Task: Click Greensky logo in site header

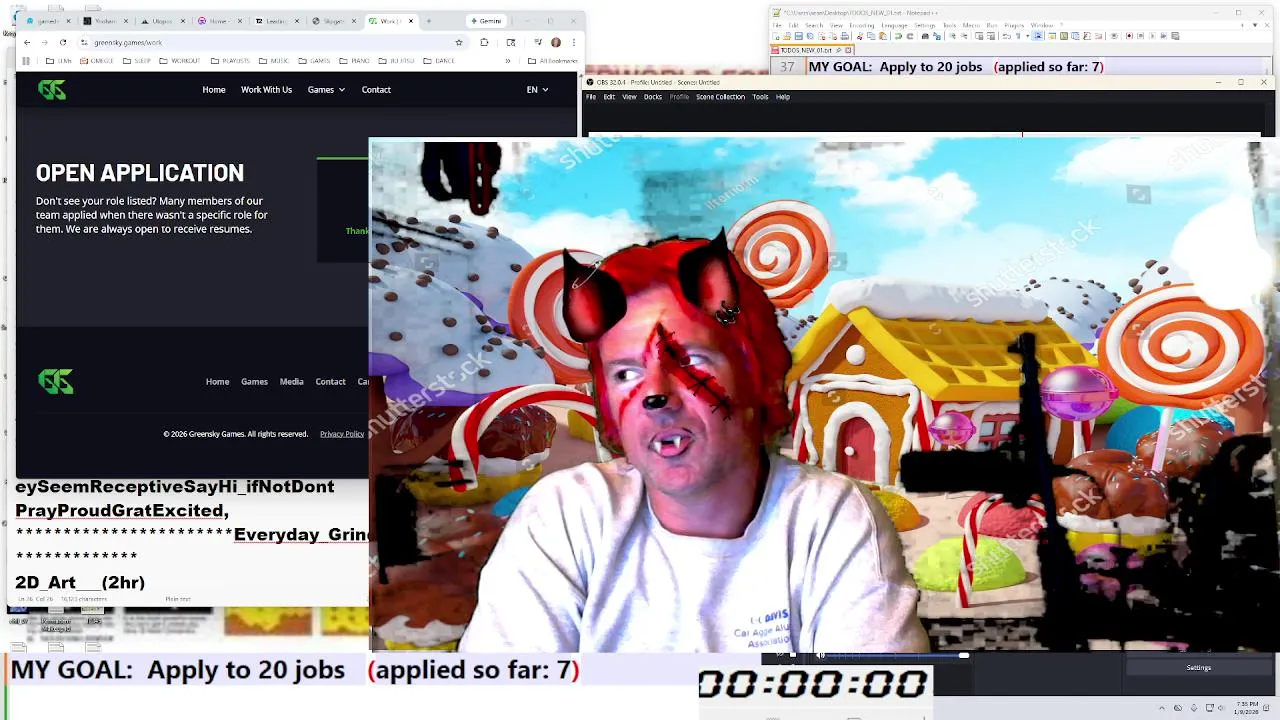Action: pos(52,90)
